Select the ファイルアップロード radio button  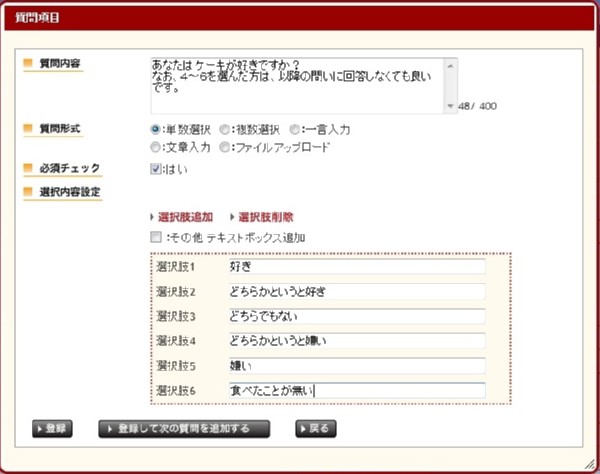tap(225, 147)
